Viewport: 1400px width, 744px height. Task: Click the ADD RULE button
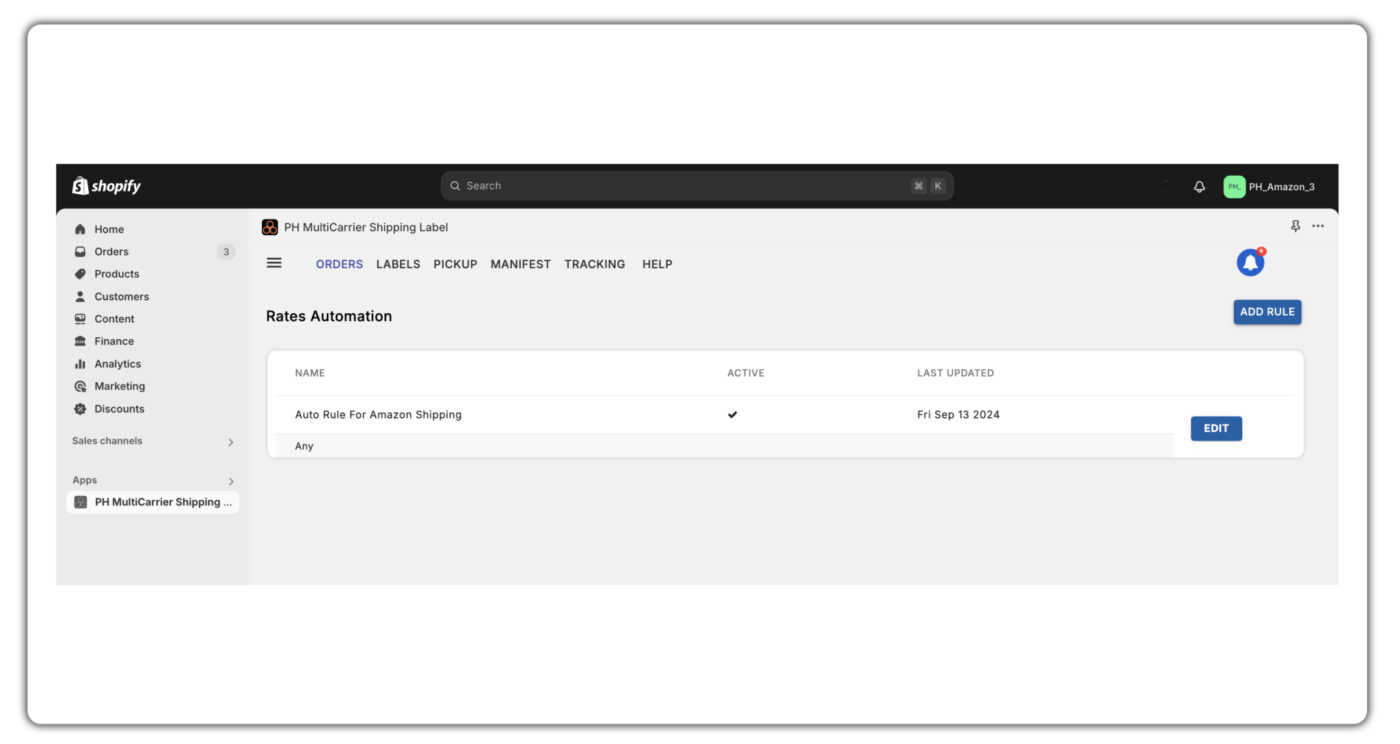[1267, 312]
